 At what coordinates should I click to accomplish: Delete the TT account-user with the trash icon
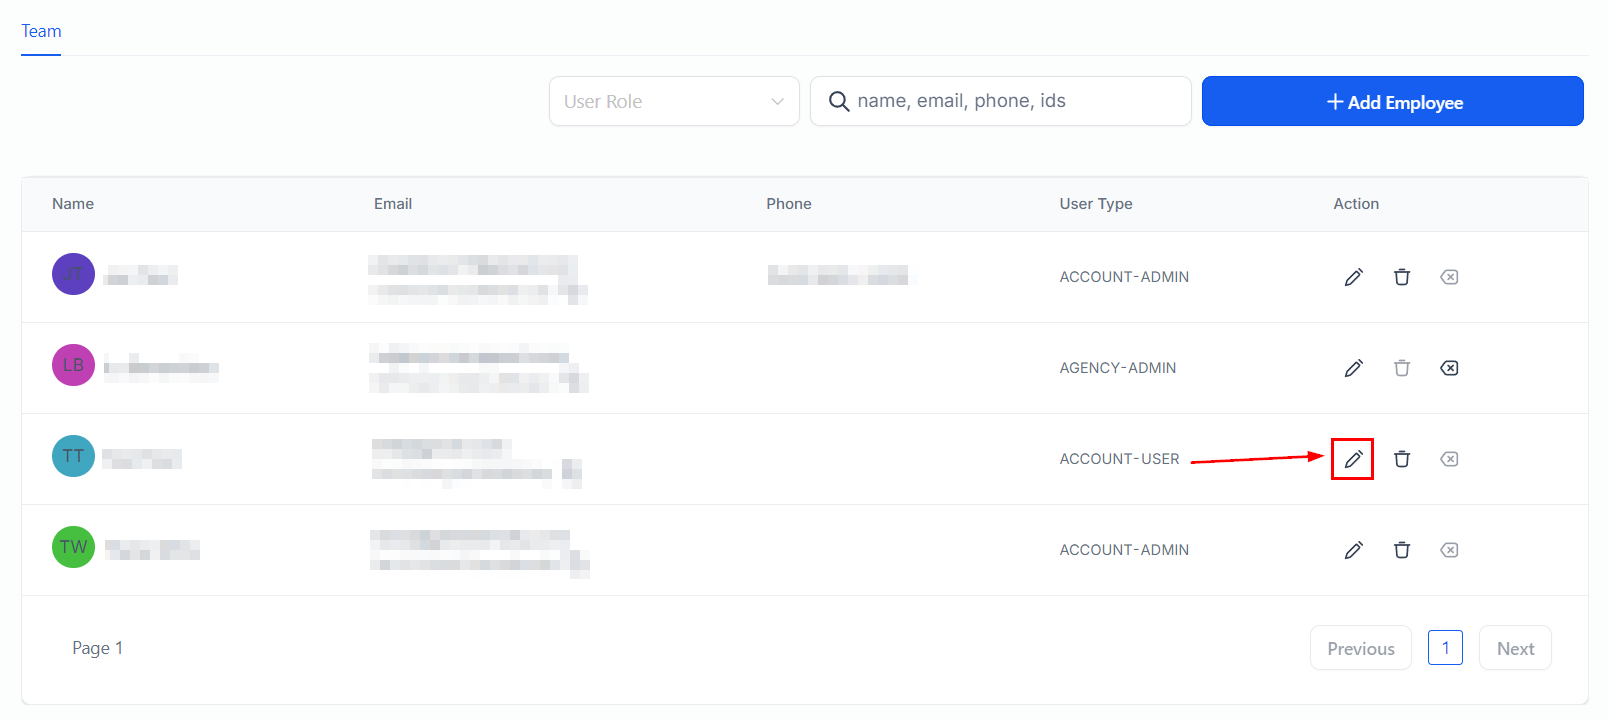click(1402, 459)
